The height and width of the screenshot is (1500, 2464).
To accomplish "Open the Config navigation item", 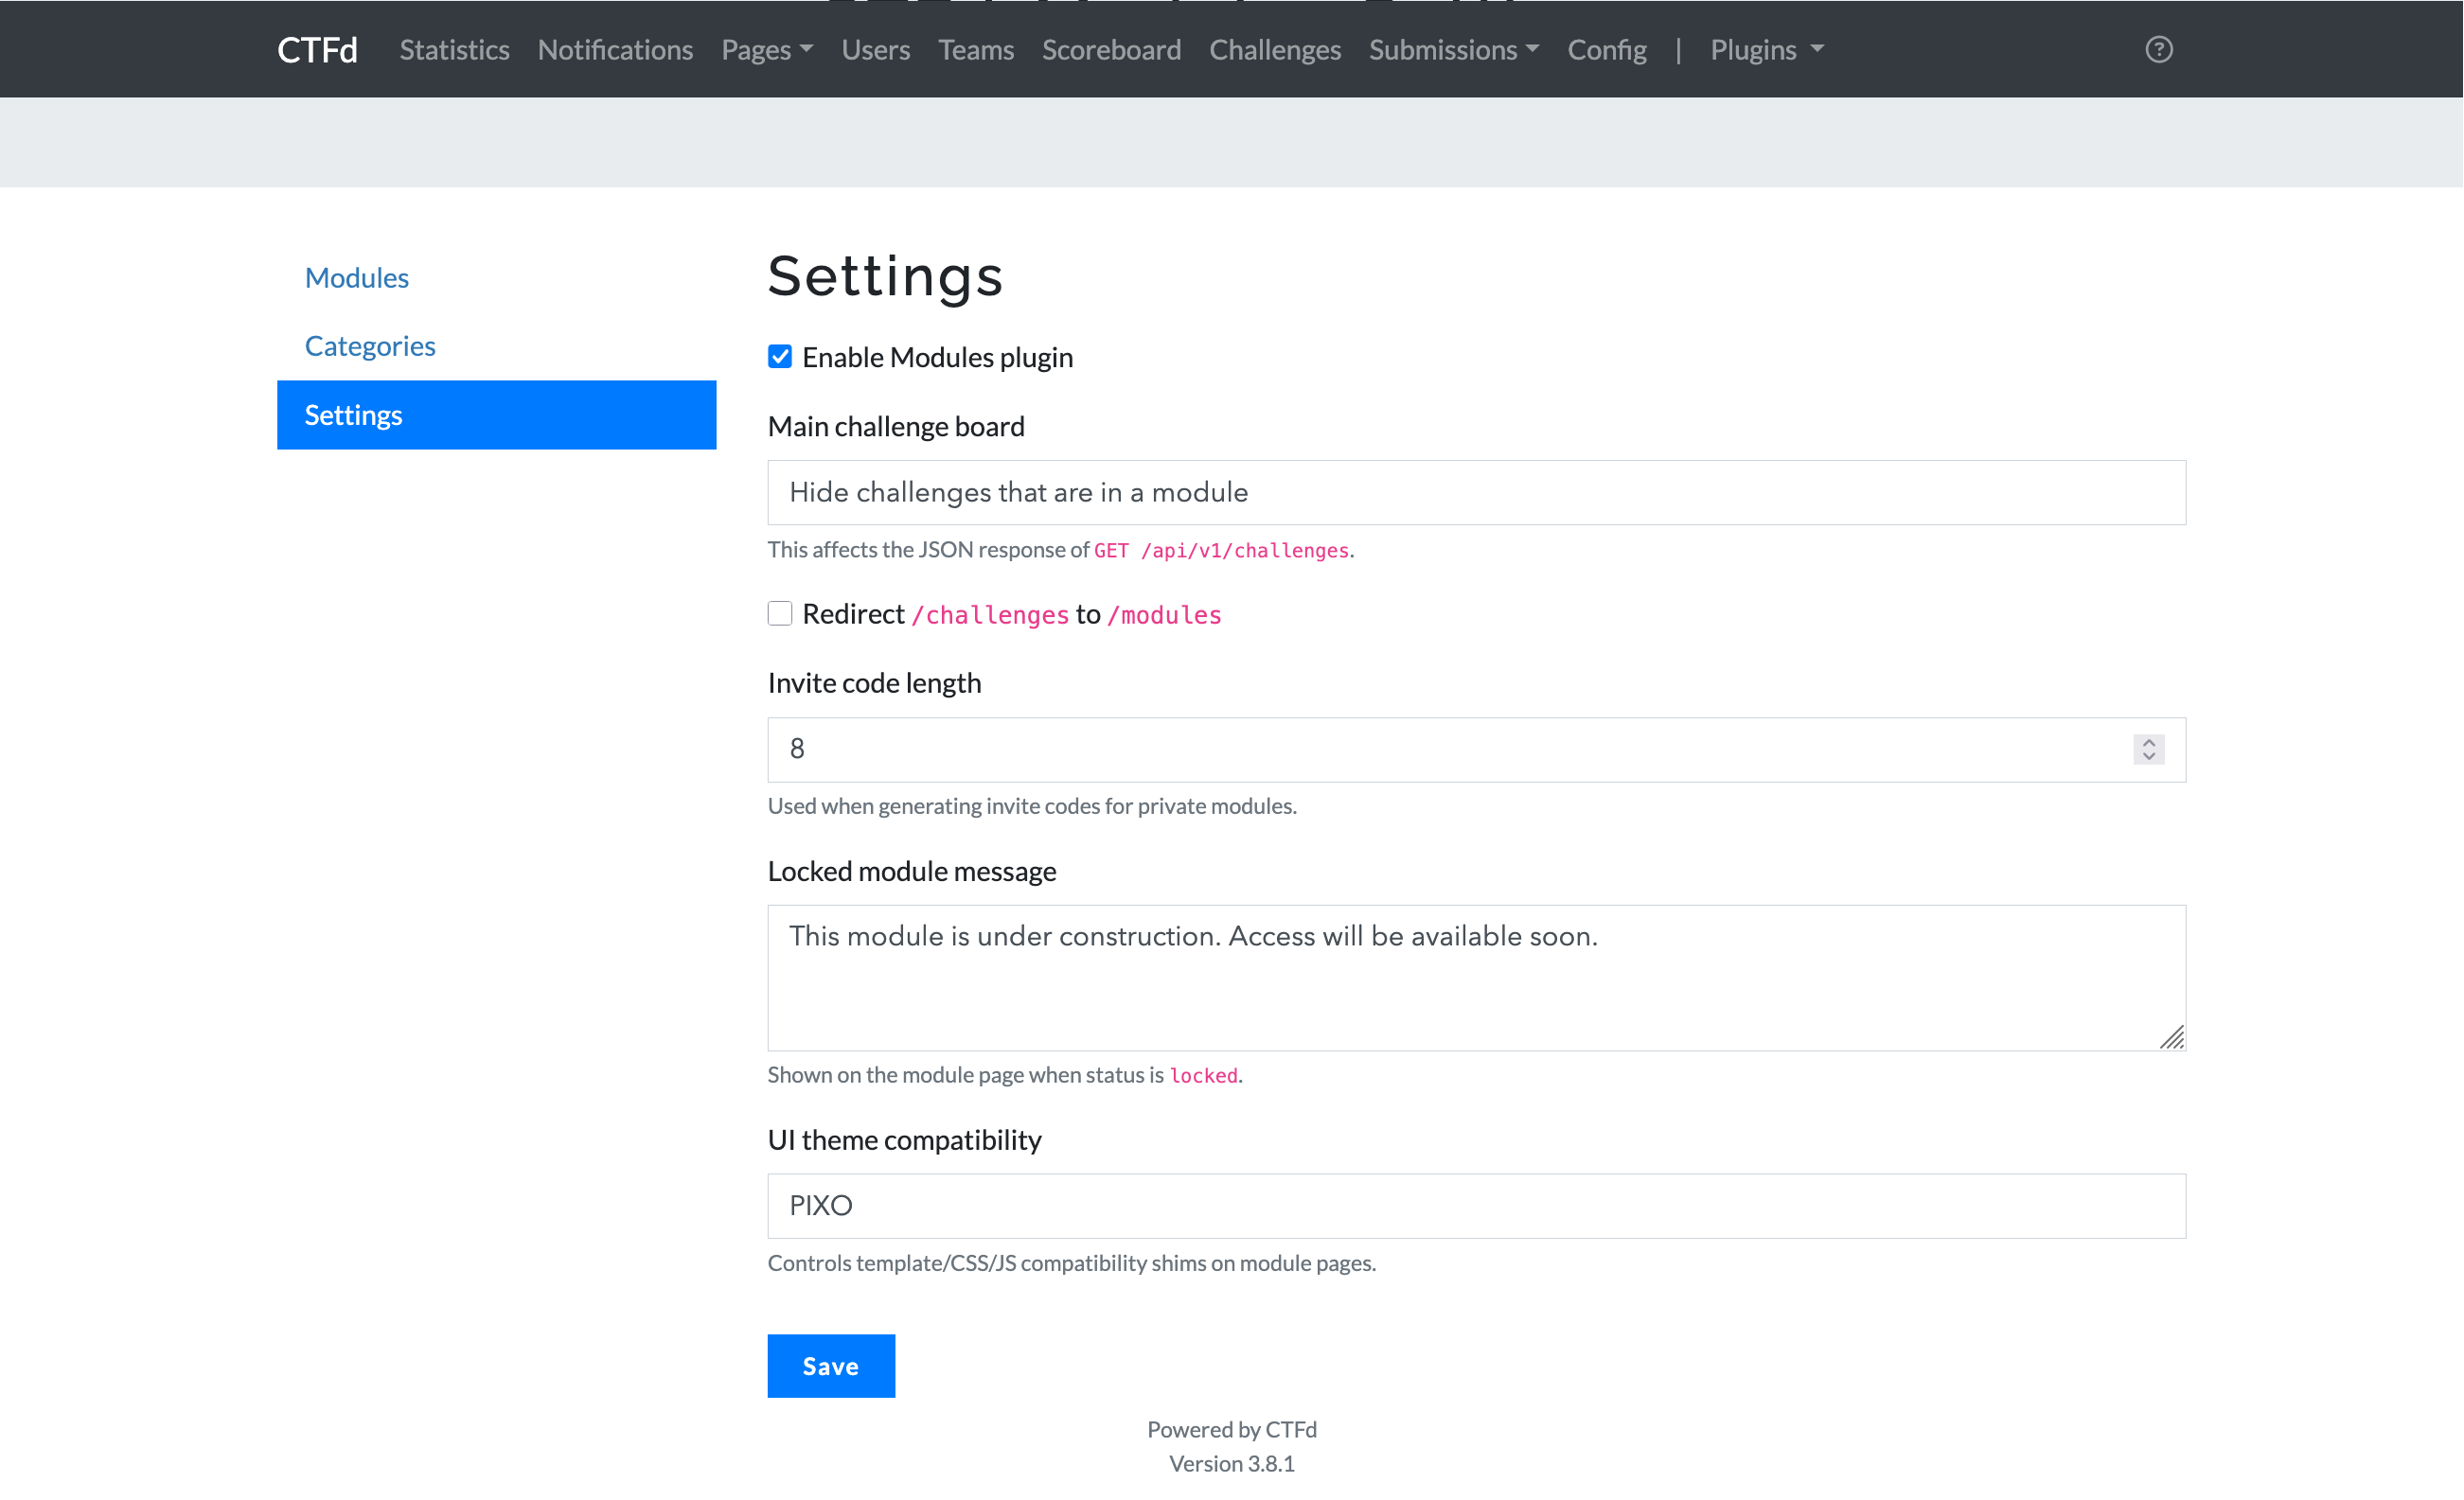I will click(1606, 49).
